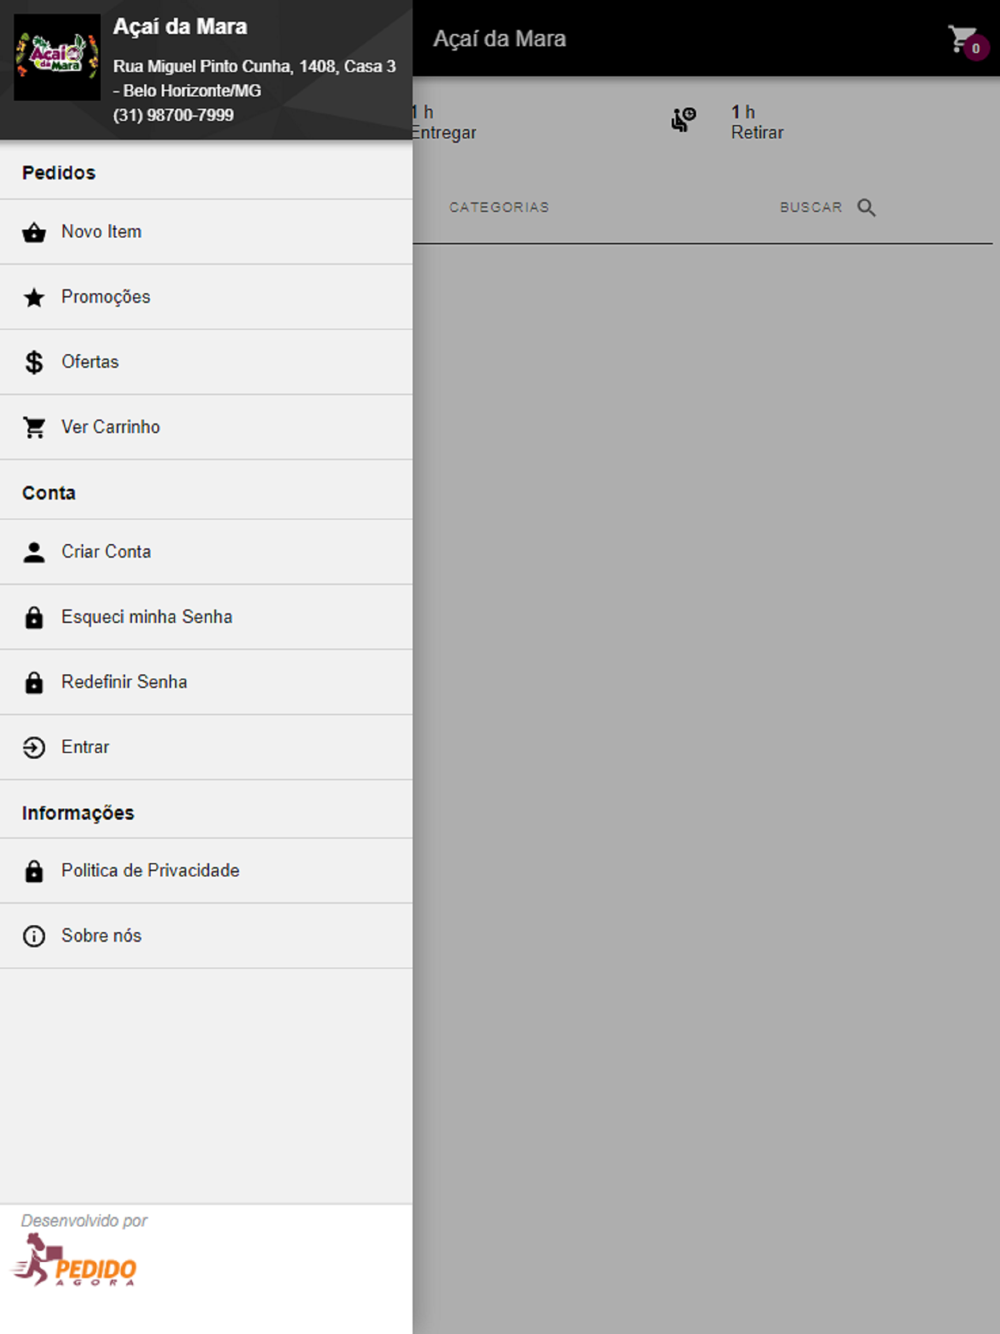Open Esqueci minha Senha menu item
1000x1334 pixels.
click(x=206, y=617)
